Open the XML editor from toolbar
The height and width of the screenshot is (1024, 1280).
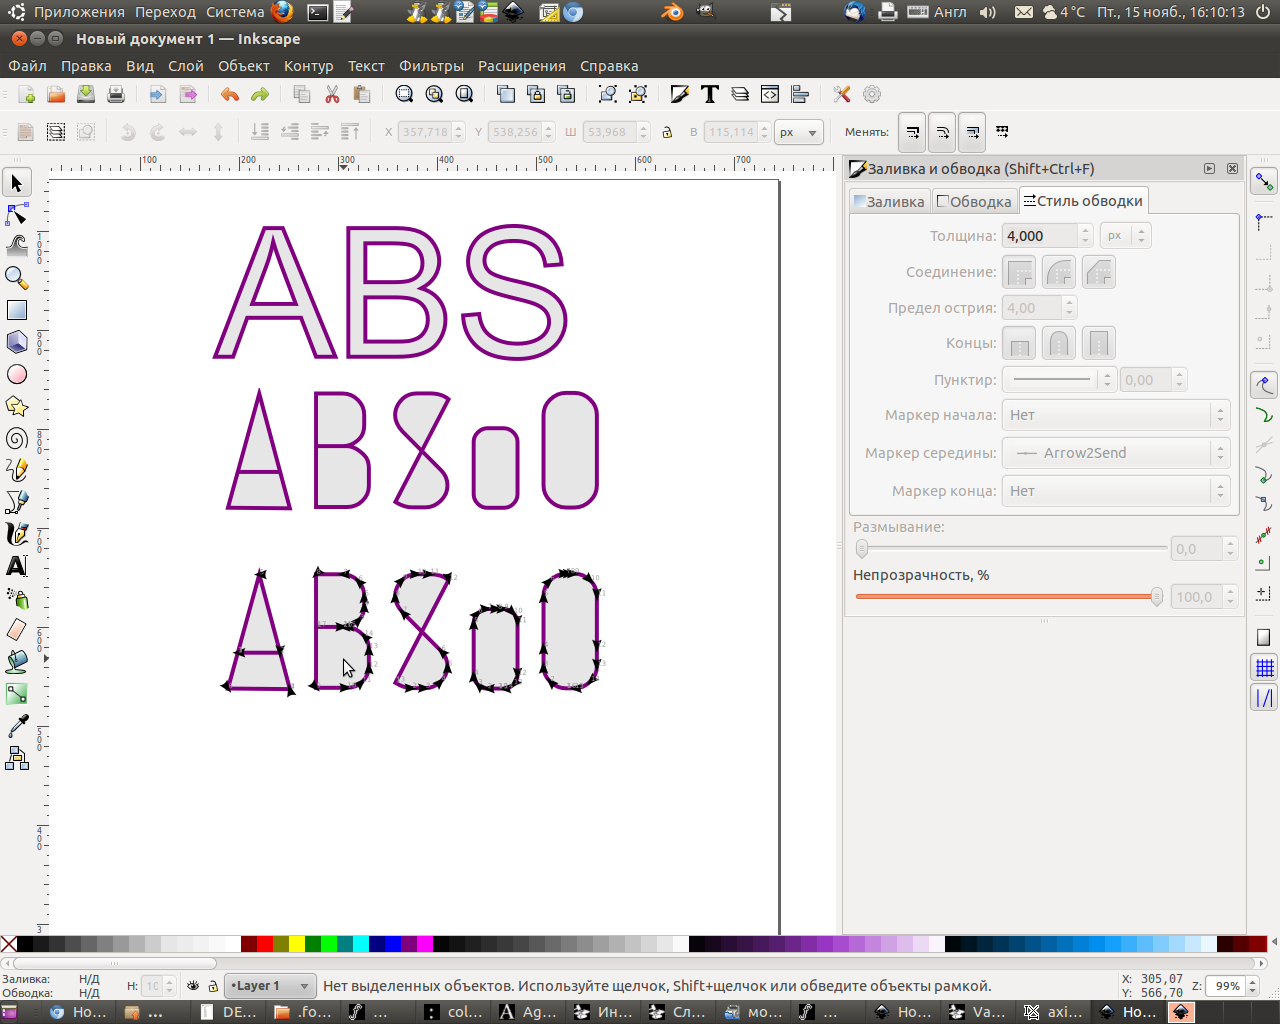770,94
